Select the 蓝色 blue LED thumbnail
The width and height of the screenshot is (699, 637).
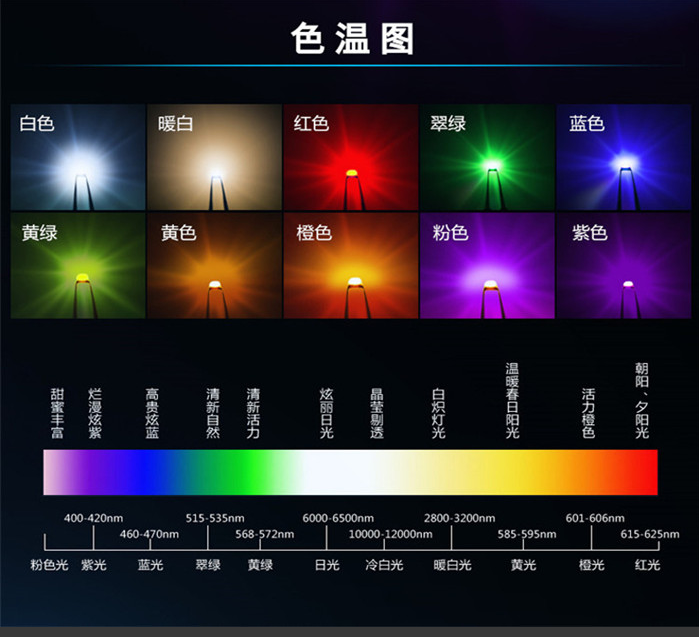623,157
